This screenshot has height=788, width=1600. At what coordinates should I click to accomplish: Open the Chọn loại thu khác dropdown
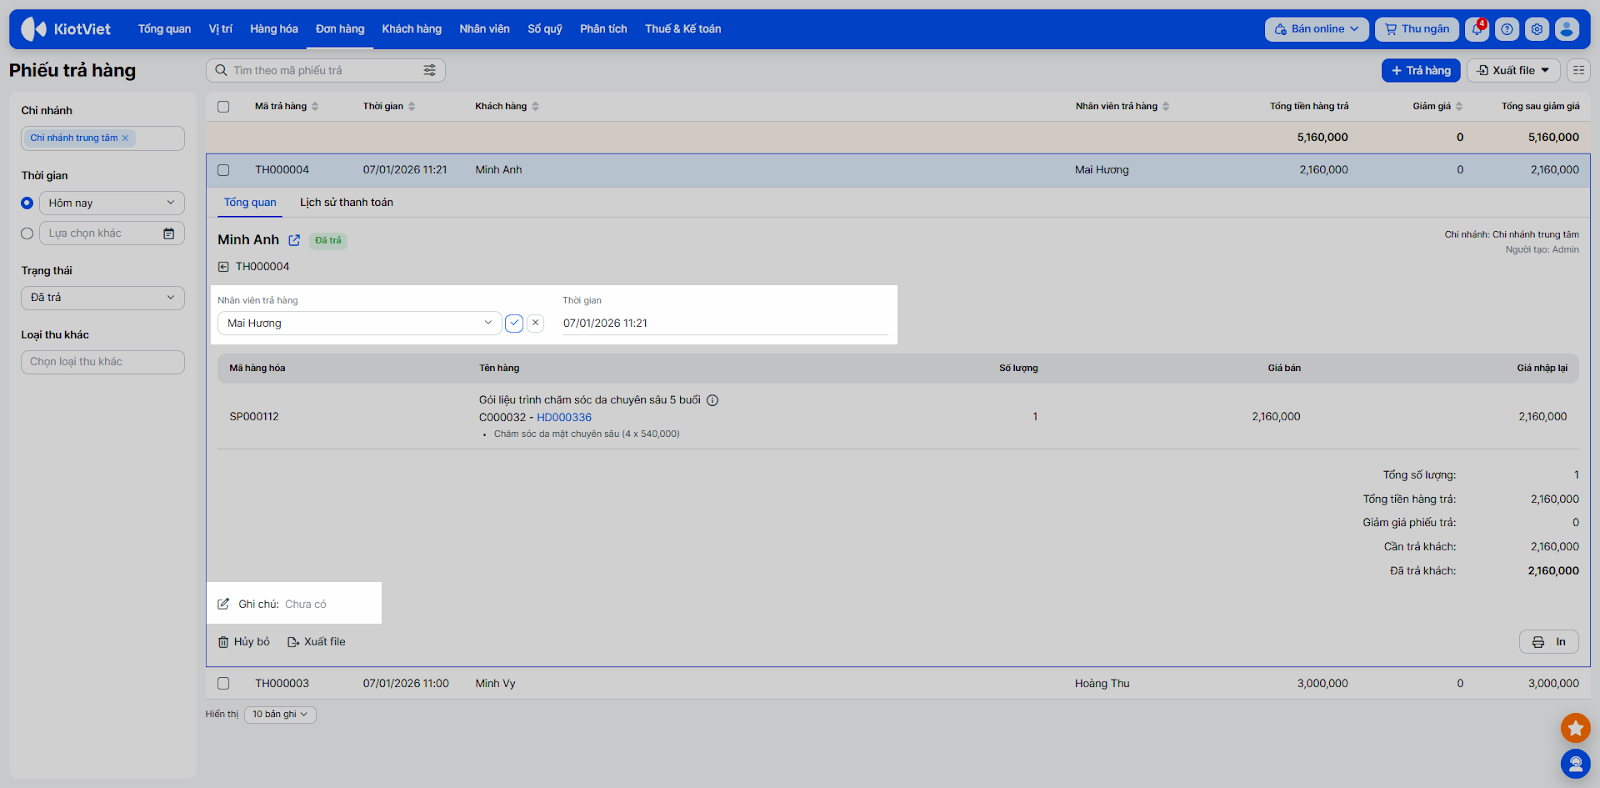(103, 362)
